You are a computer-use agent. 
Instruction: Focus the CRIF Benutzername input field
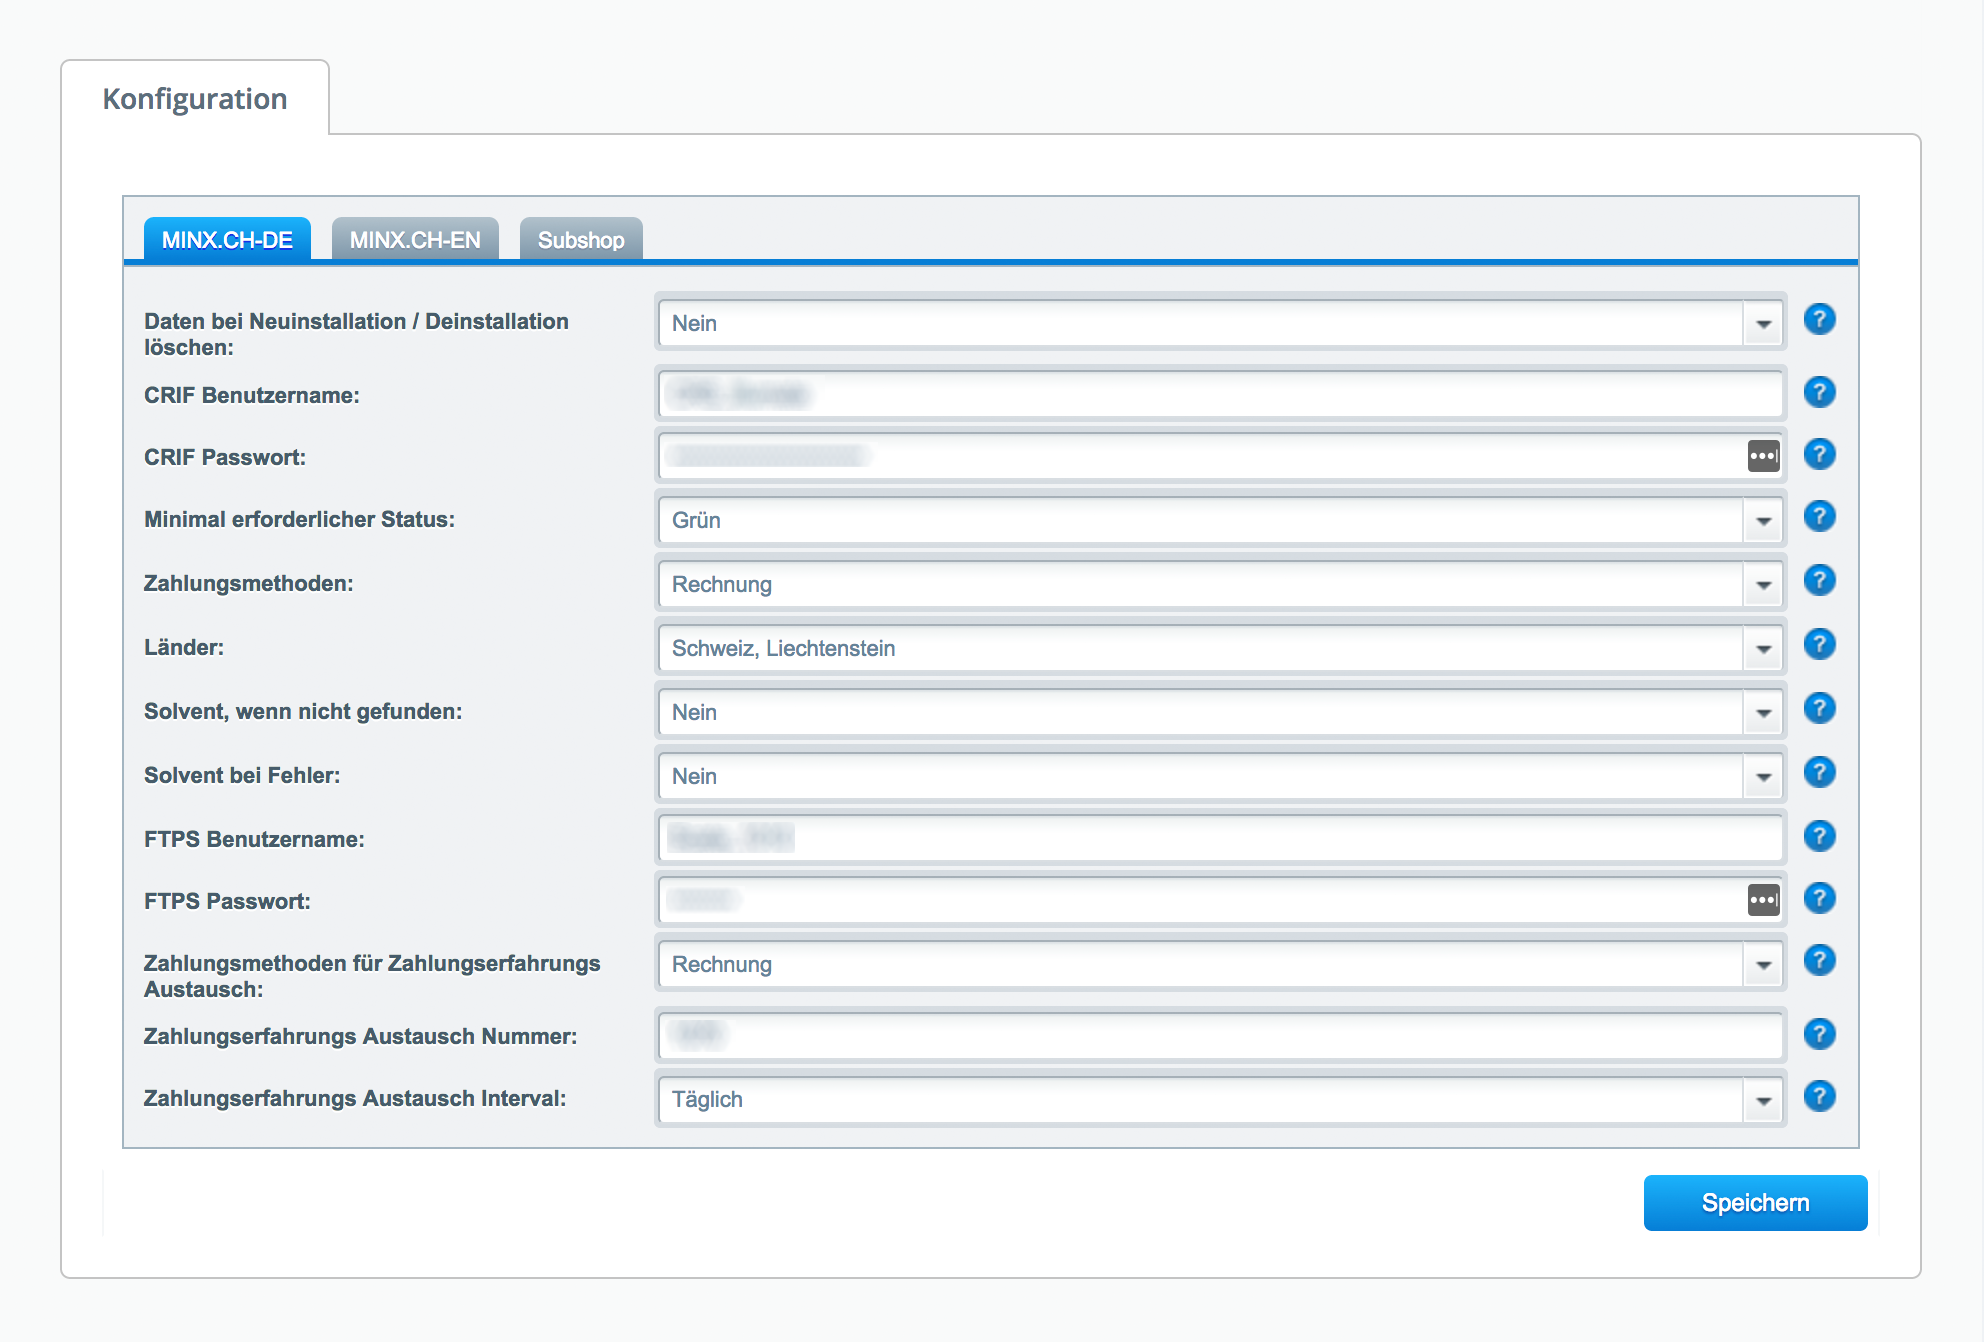tap(1220, 394)
